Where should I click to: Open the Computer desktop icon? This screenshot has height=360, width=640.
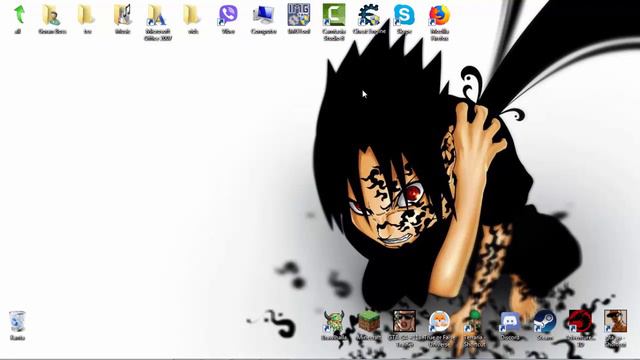[263, 15]
